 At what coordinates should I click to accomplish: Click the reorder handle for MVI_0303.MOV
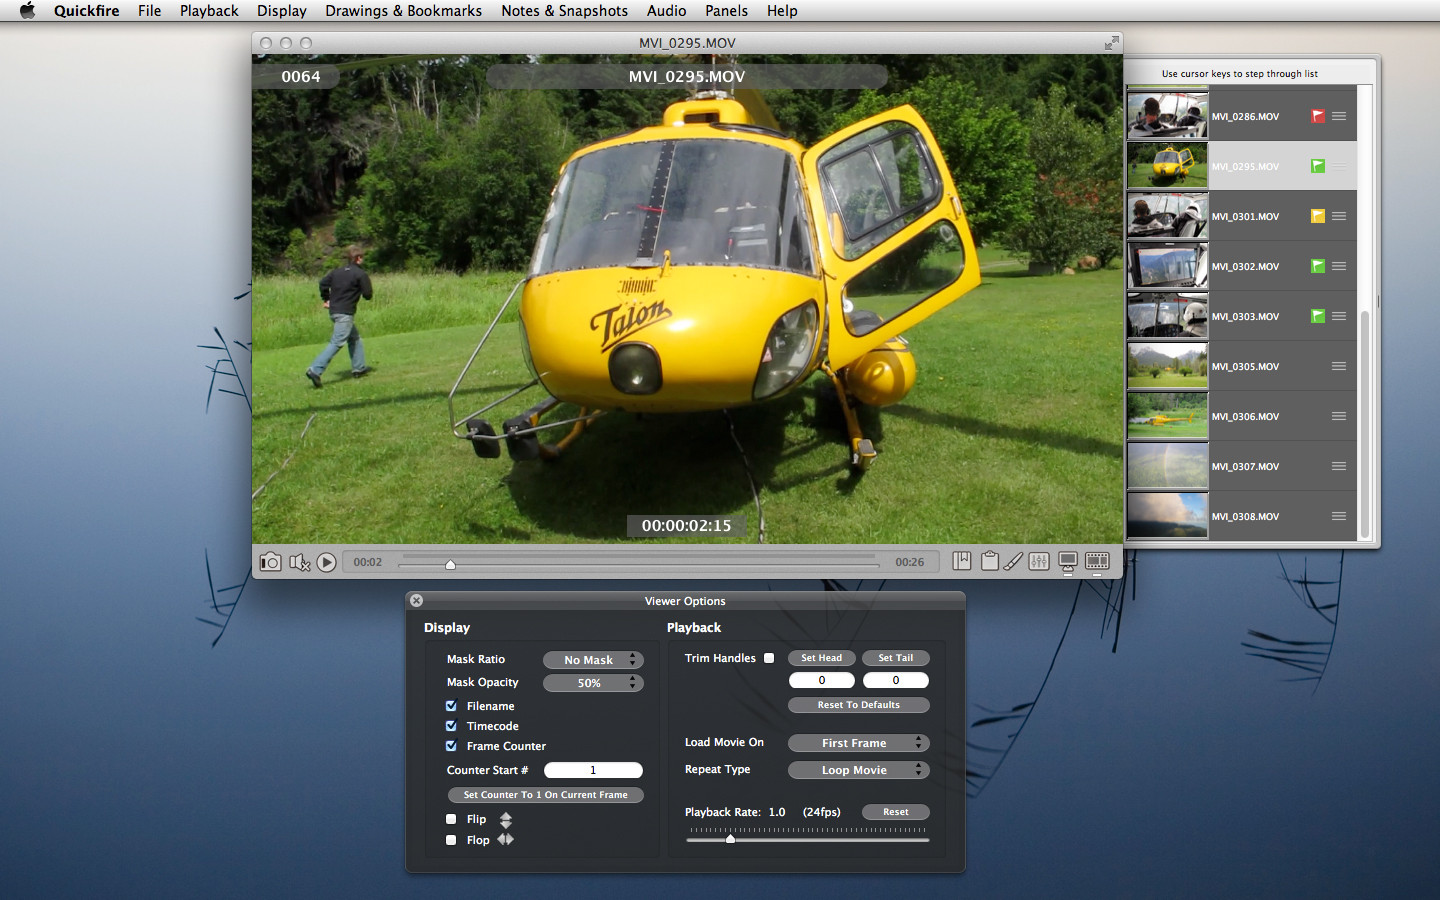click(x=1339, y=316)
